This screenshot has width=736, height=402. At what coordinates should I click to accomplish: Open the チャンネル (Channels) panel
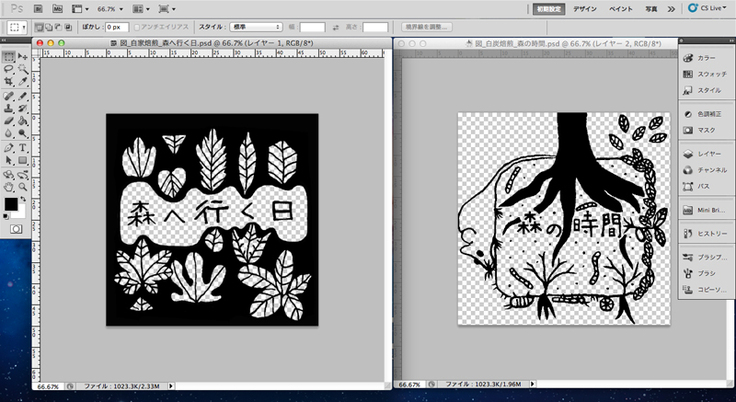[707, 170]
